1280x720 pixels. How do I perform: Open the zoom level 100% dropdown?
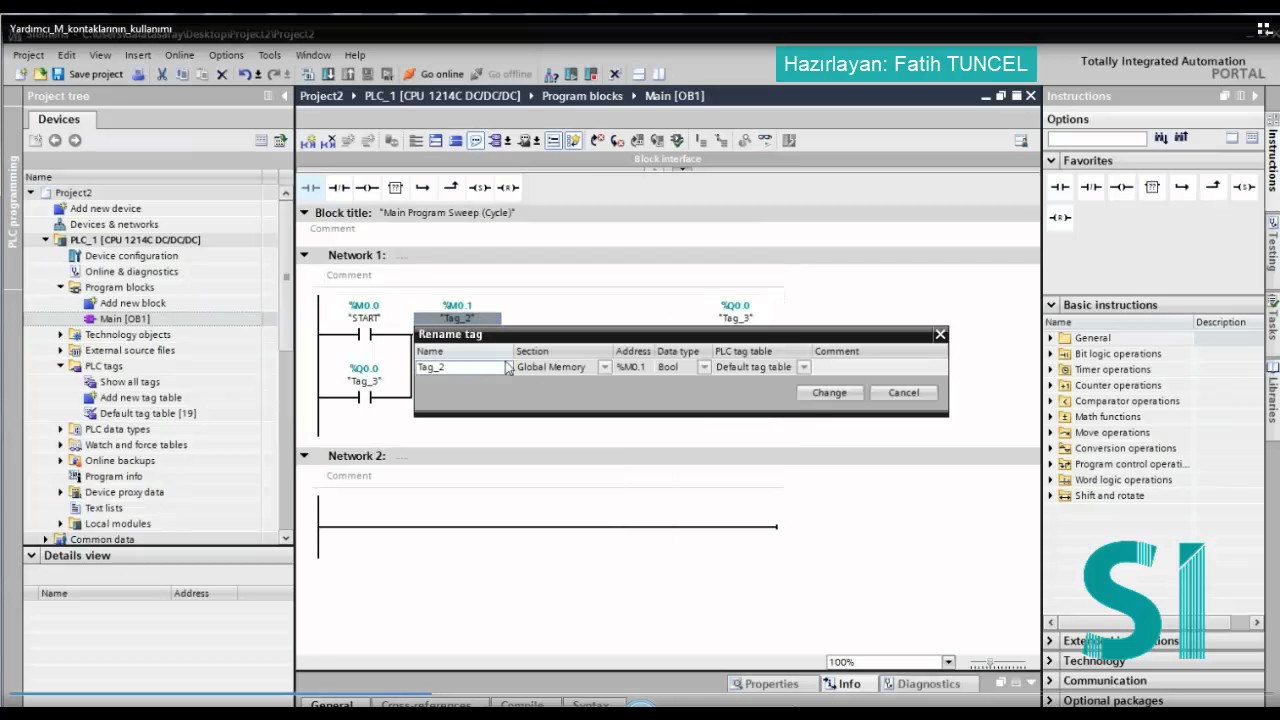(948, 662)
